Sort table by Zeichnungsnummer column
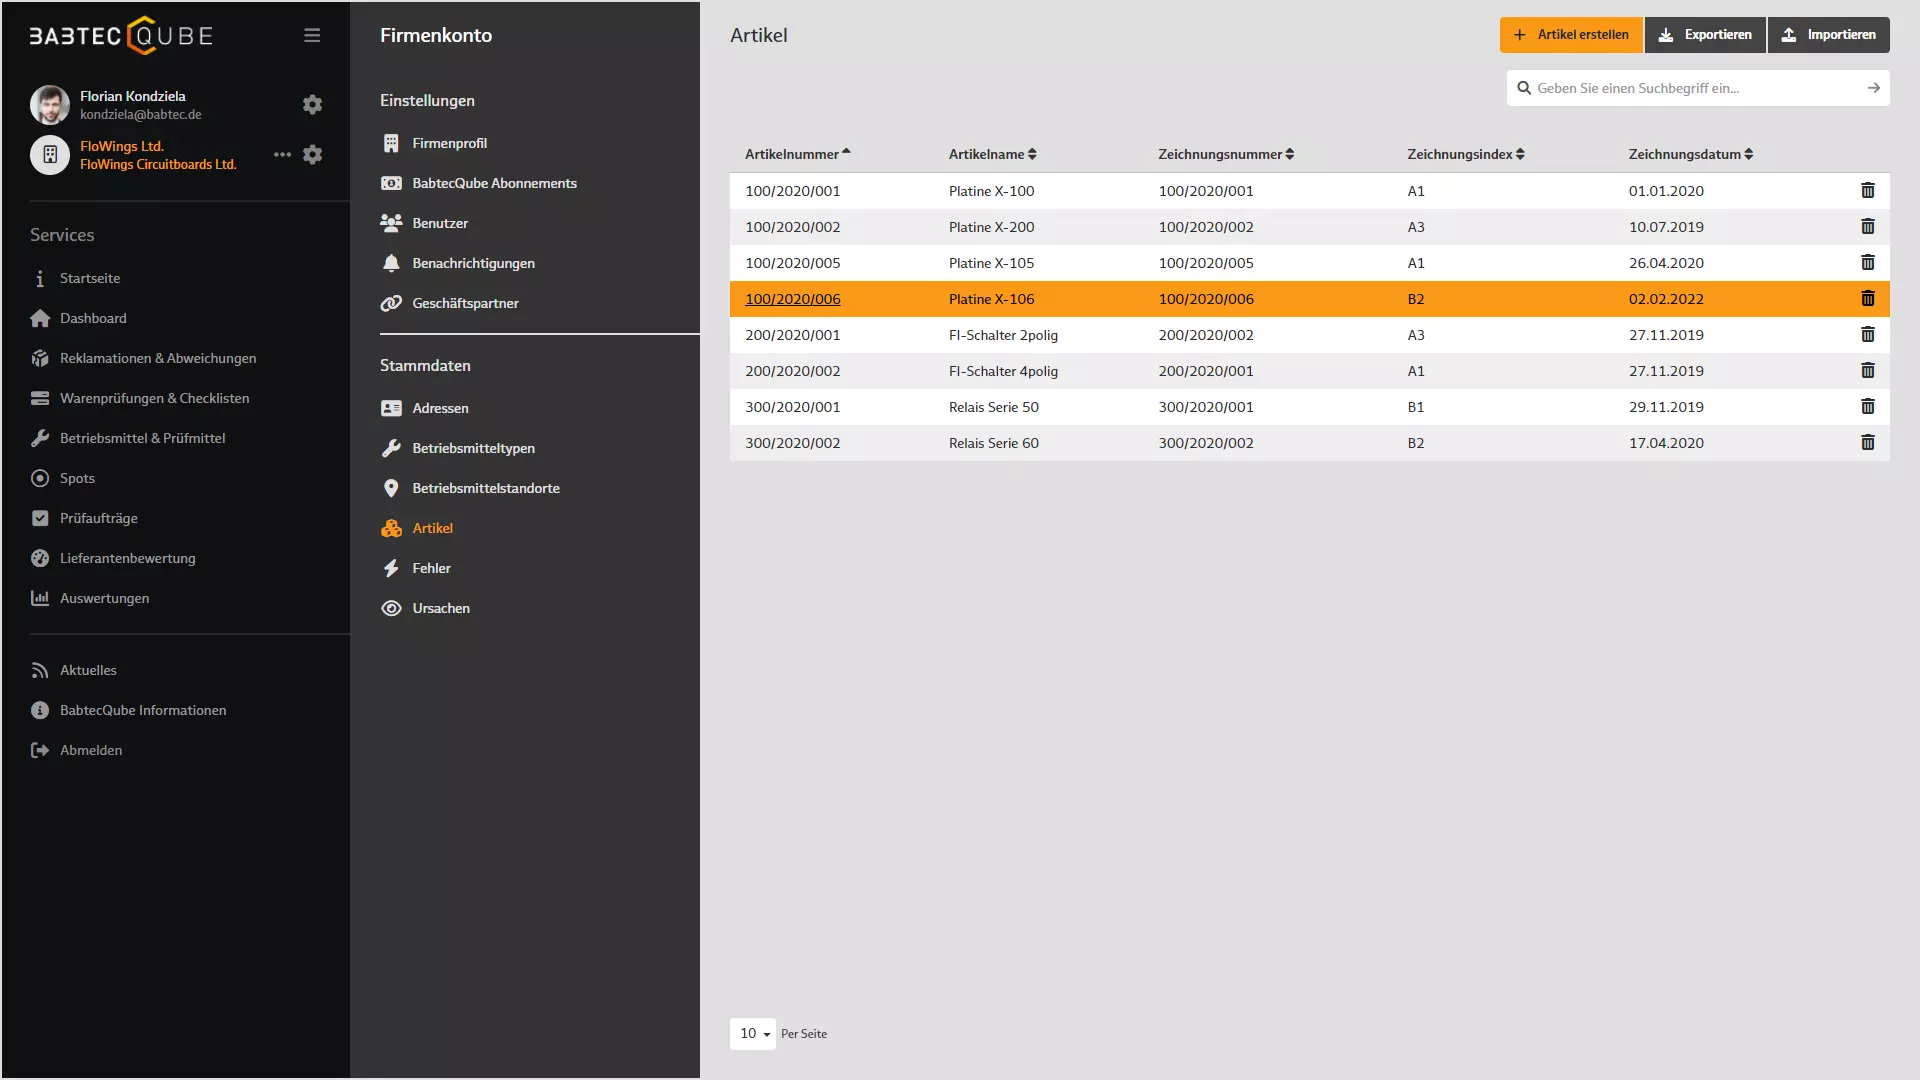The width and height of the screenshot is (1920, 1080). click(1226, 154)
